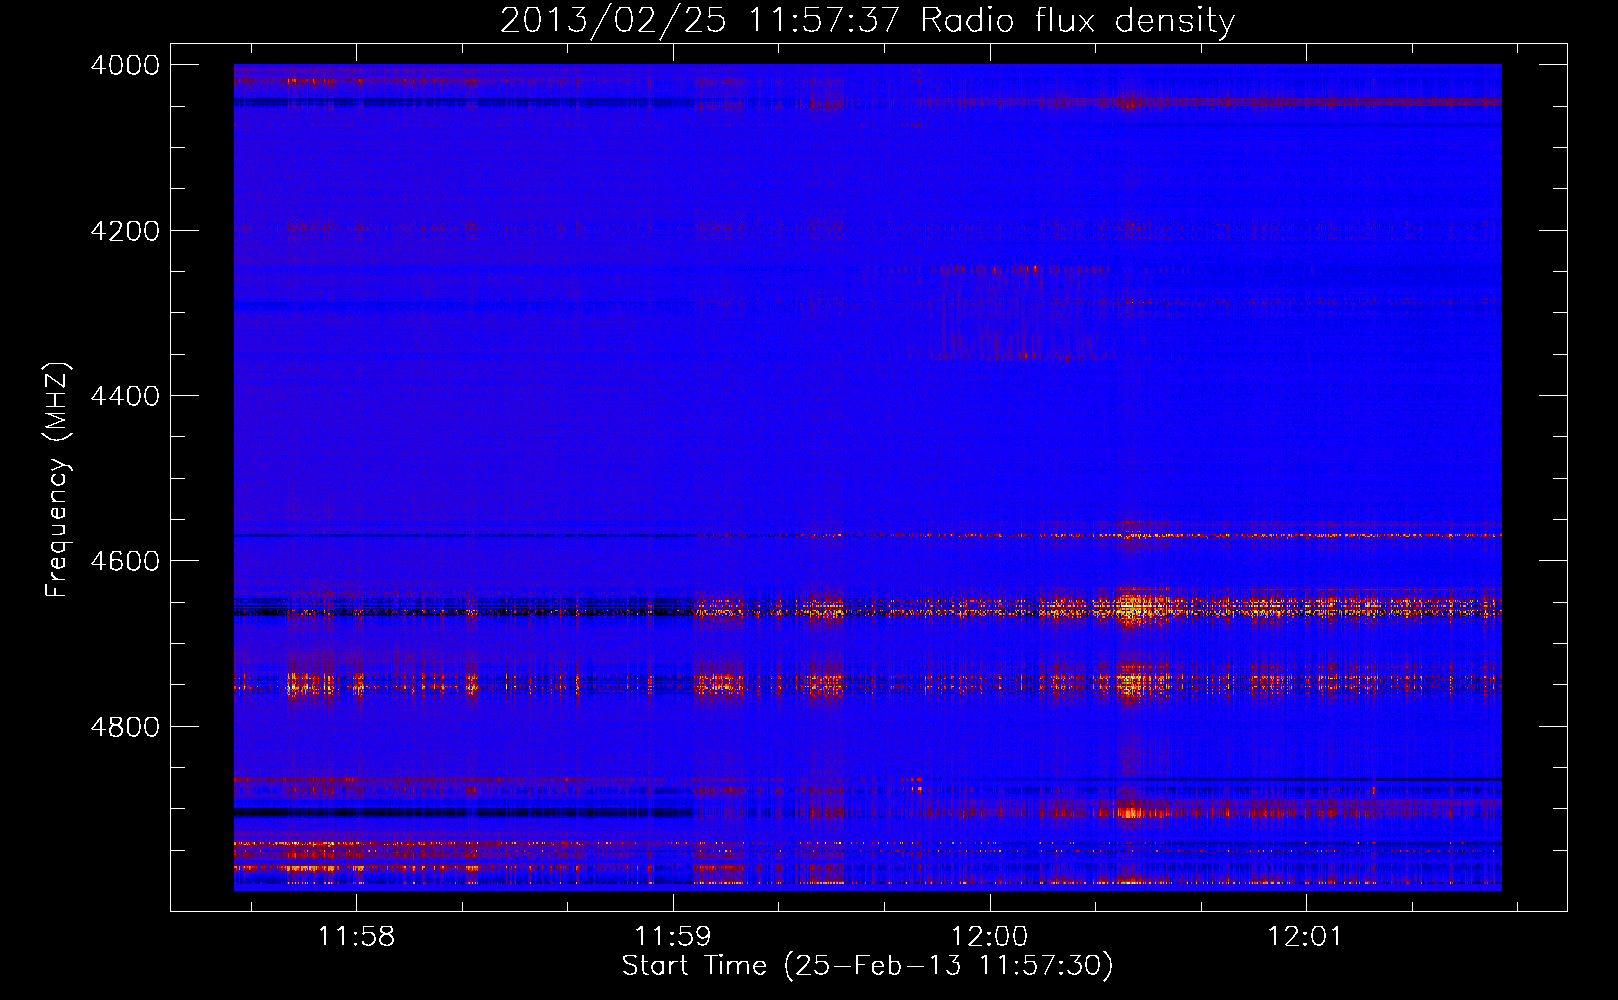The image size is (1618, 1000).
Task: Click the 12:00 time axis label
Action: [989, 937]
